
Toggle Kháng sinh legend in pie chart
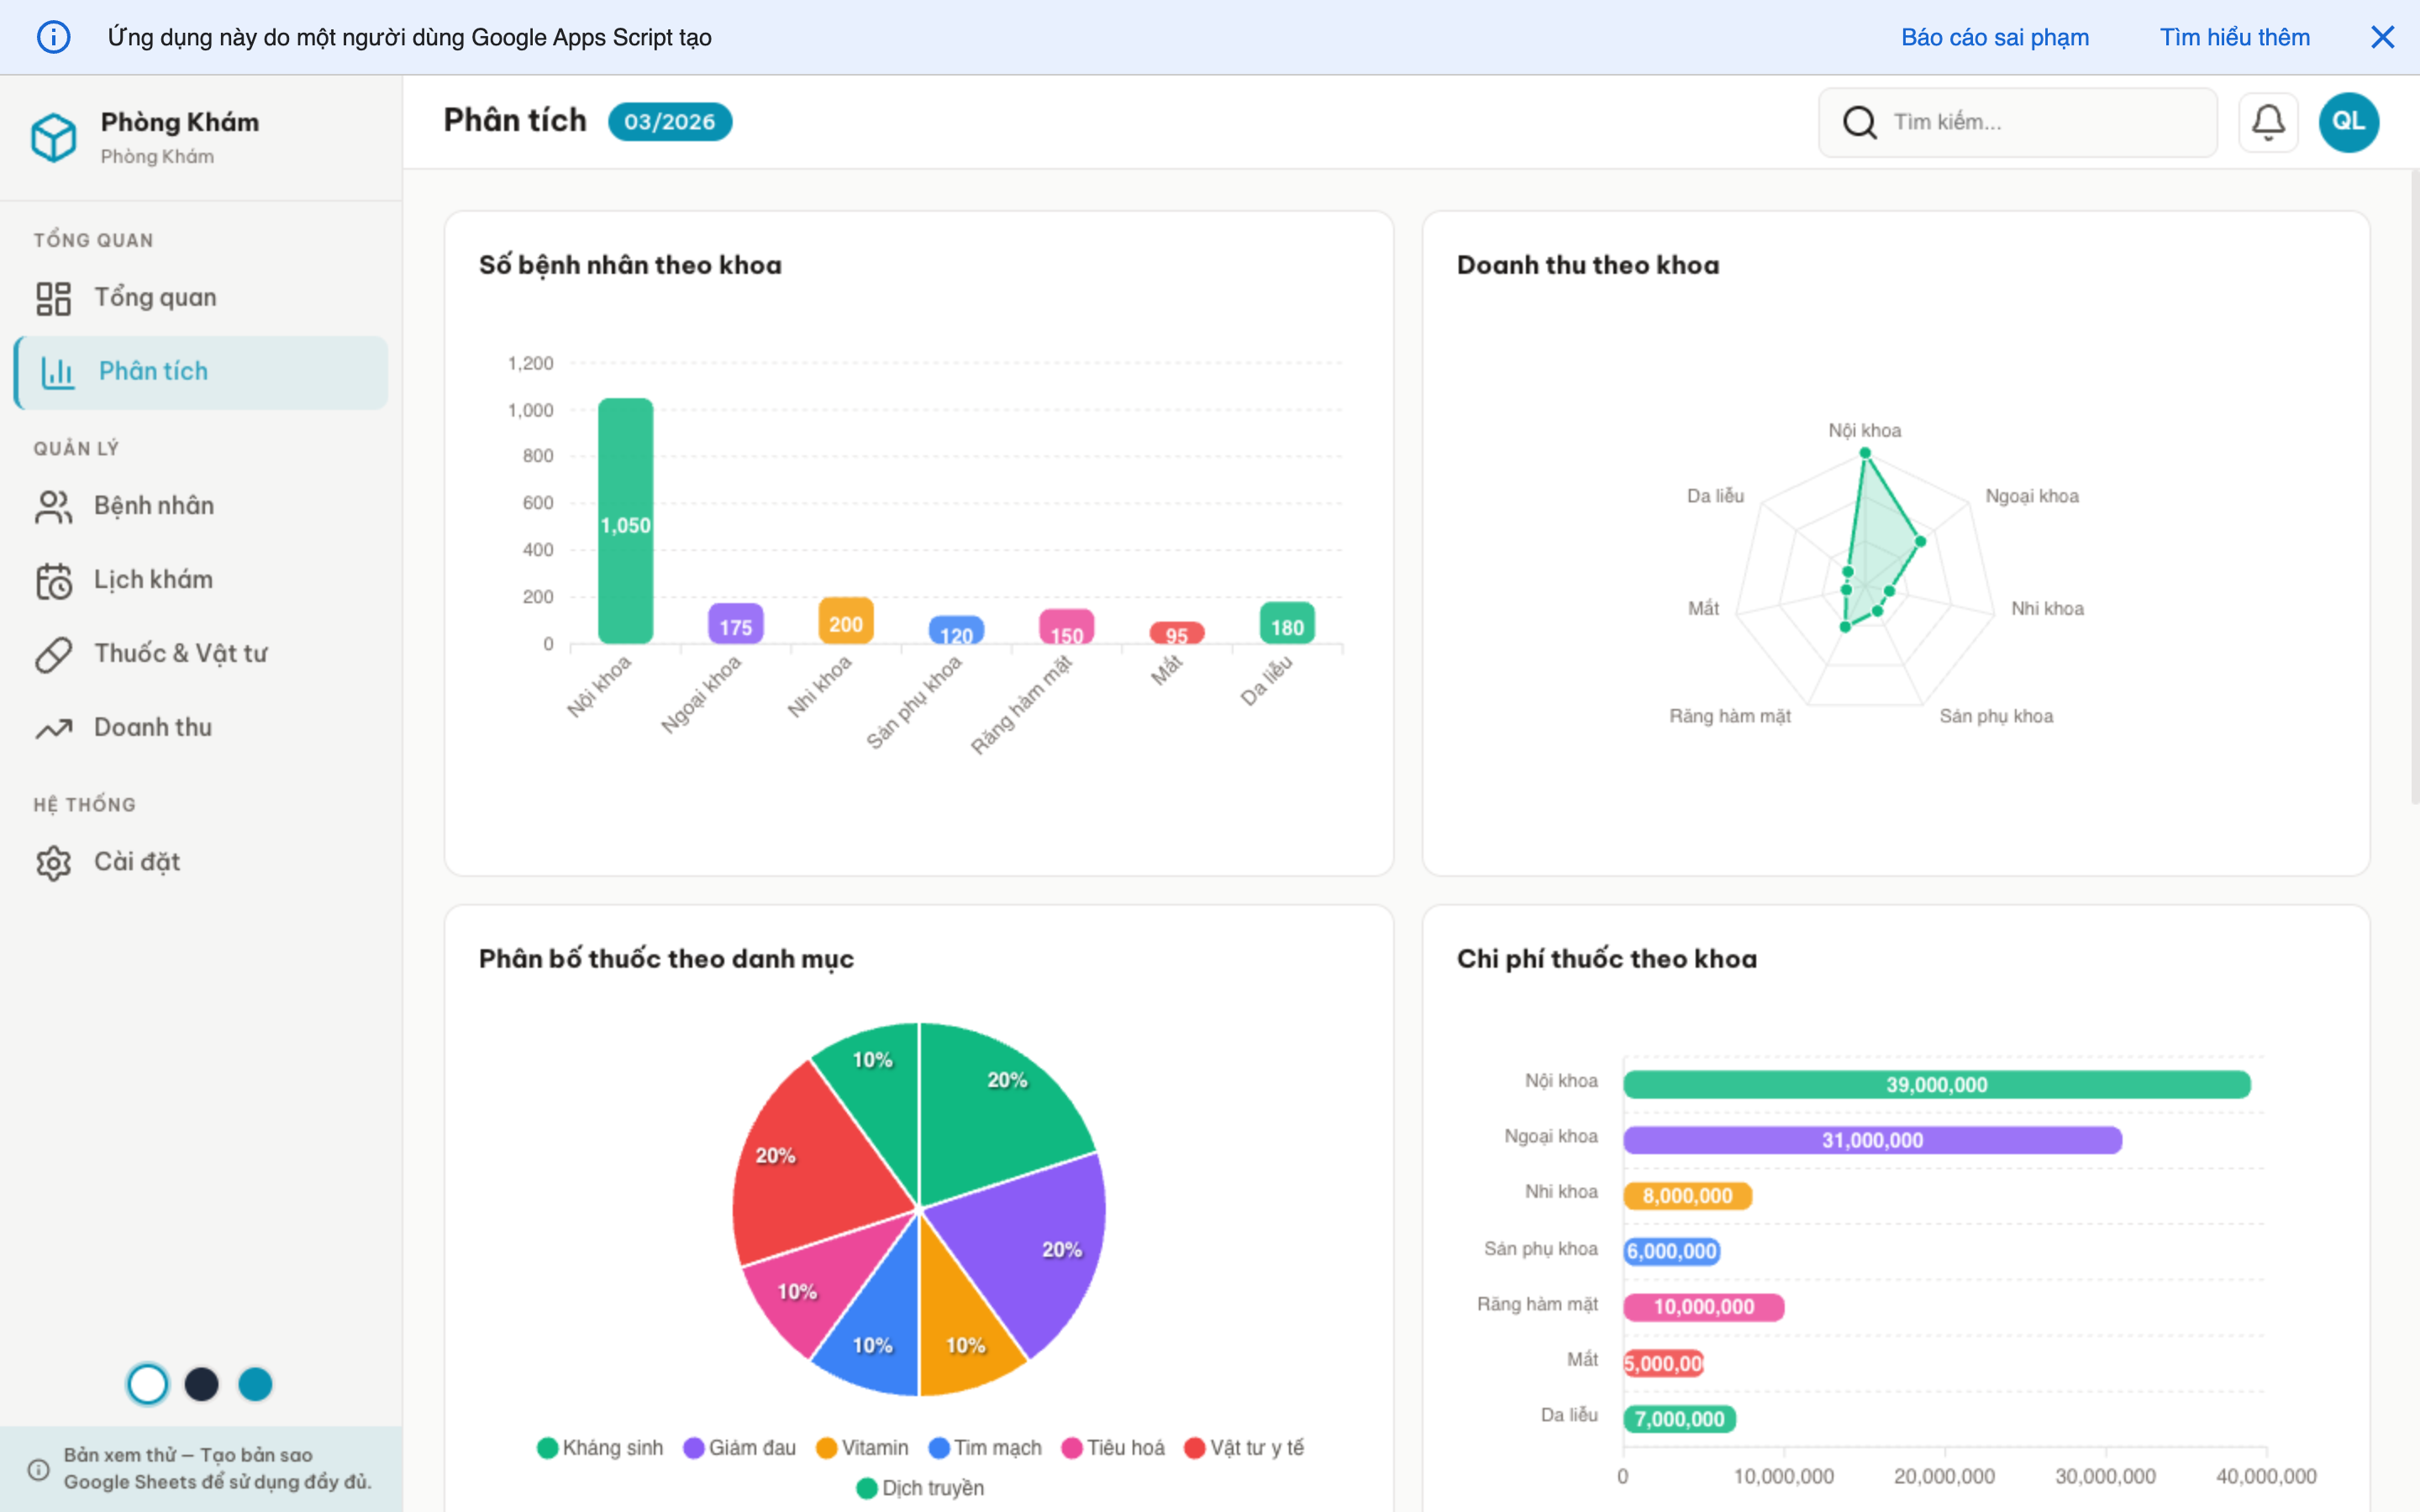tap(600, 1447)
